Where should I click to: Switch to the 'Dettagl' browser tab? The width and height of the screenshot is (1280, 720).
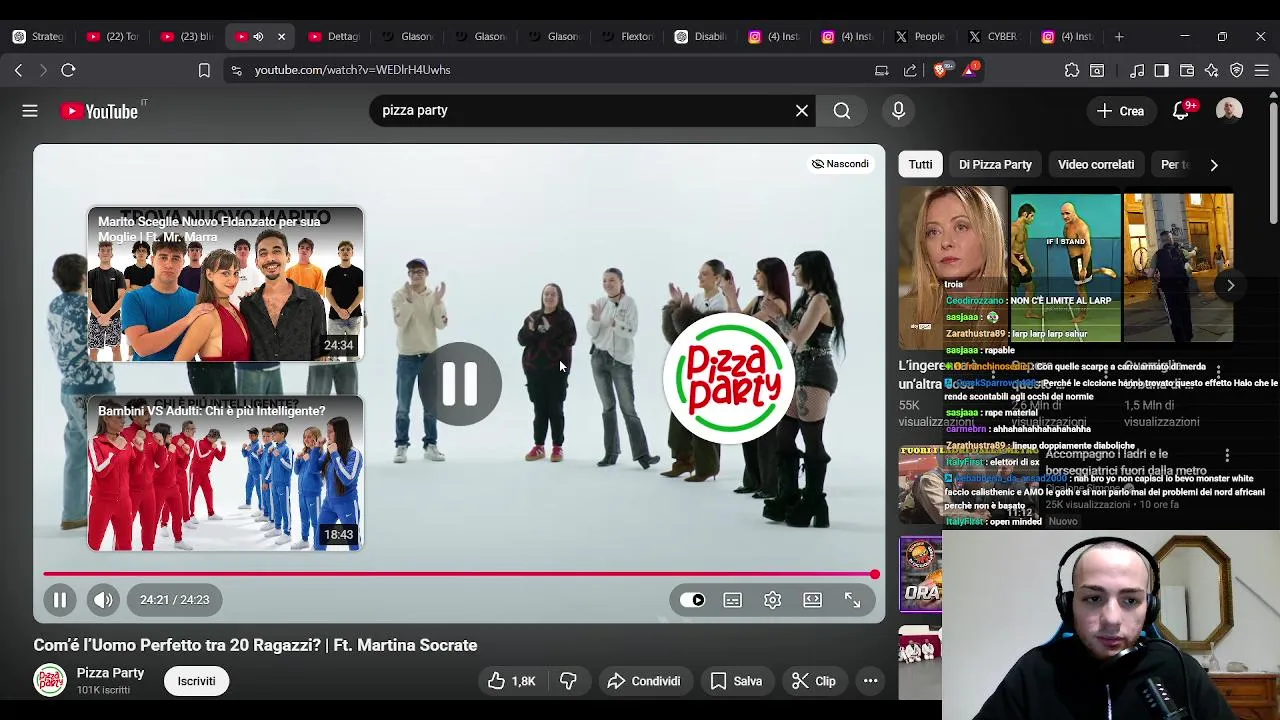pos(334,36)
